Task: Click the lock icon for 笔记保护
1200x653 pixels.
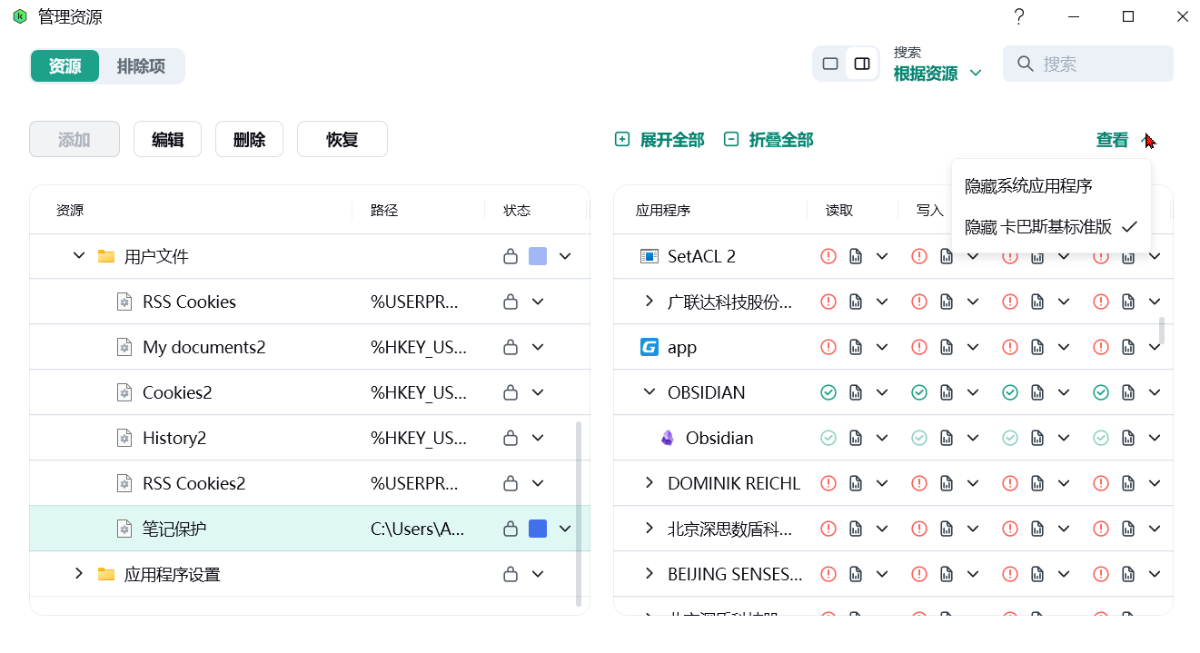Action: (x=510, y=529)
